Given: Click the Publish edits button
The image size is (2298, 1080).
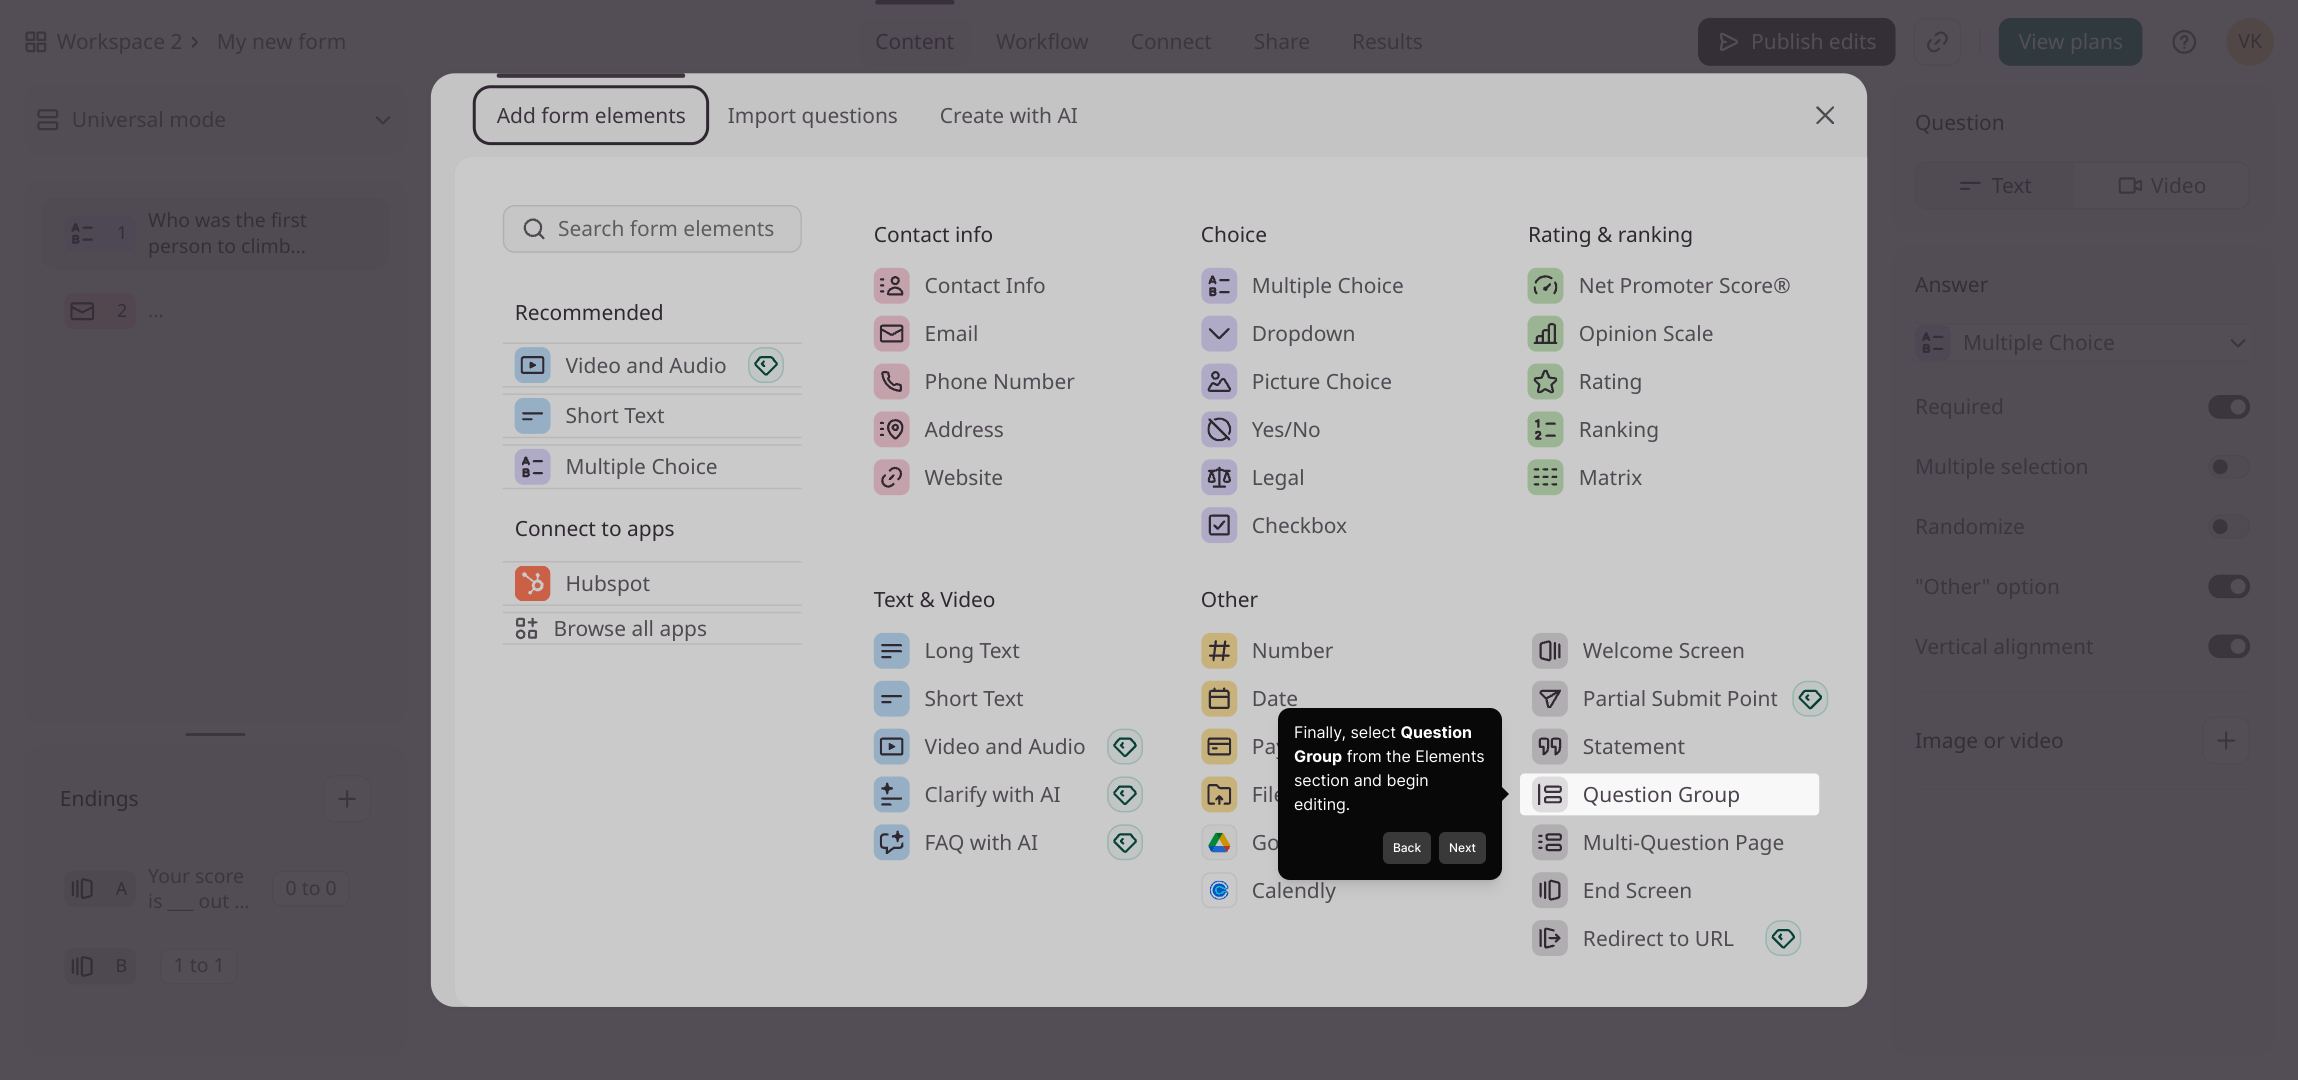Looking at the screenshot, I should (x=1796, y=42).
